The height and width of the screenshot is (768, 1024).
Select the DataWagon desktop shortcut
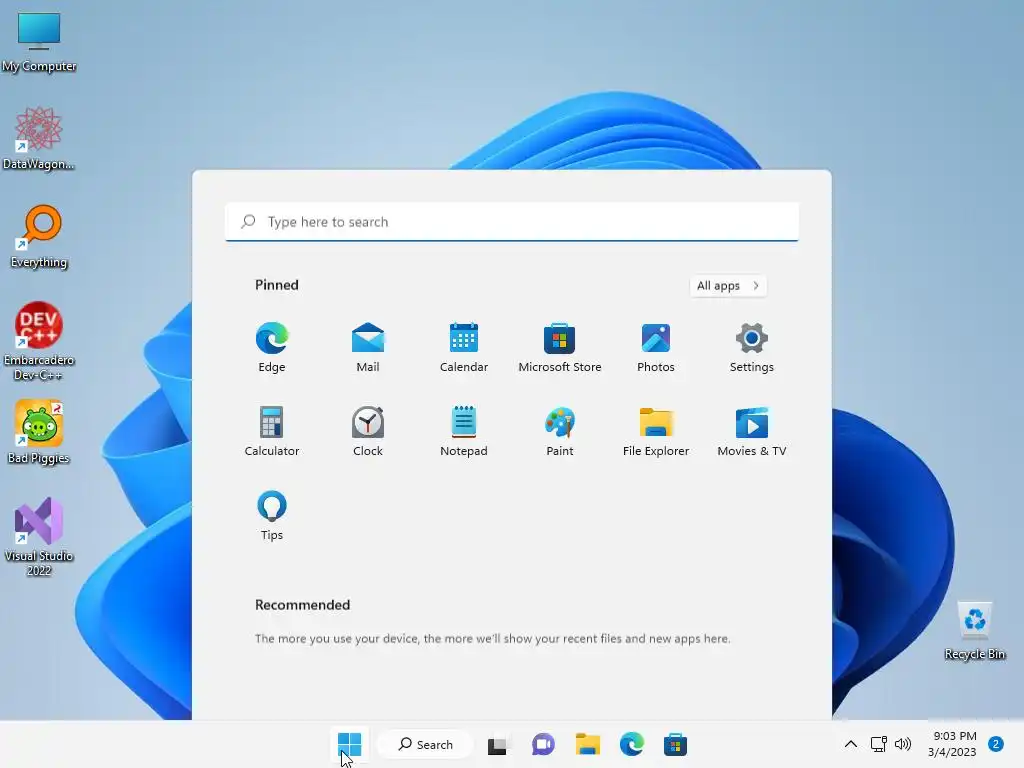[x=39, y=138]
